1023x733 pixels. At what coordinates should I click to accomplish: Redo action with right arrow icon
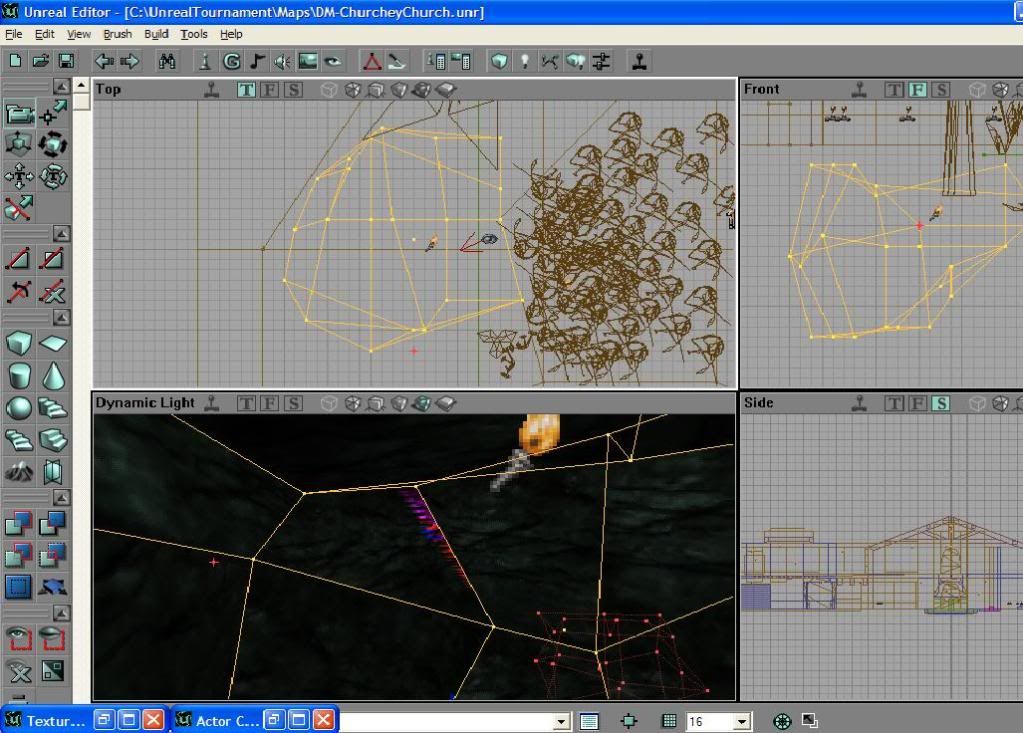pos(130,61)
